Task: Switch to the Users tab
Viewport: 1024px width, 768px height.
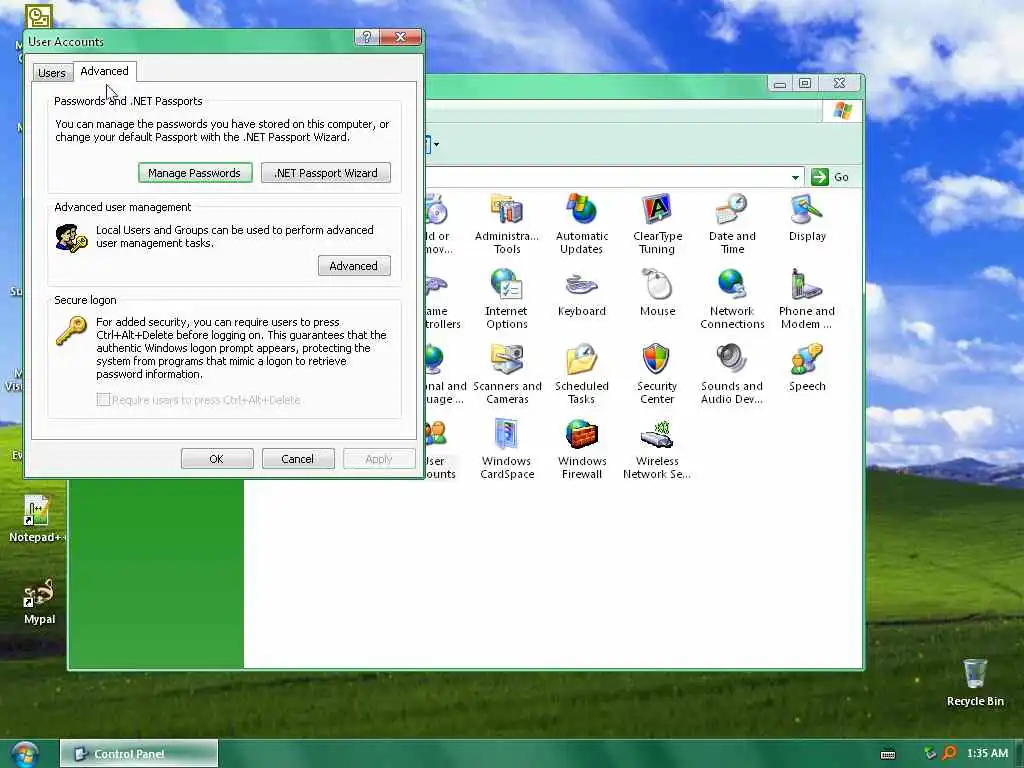Action: (x=52, y=72)
